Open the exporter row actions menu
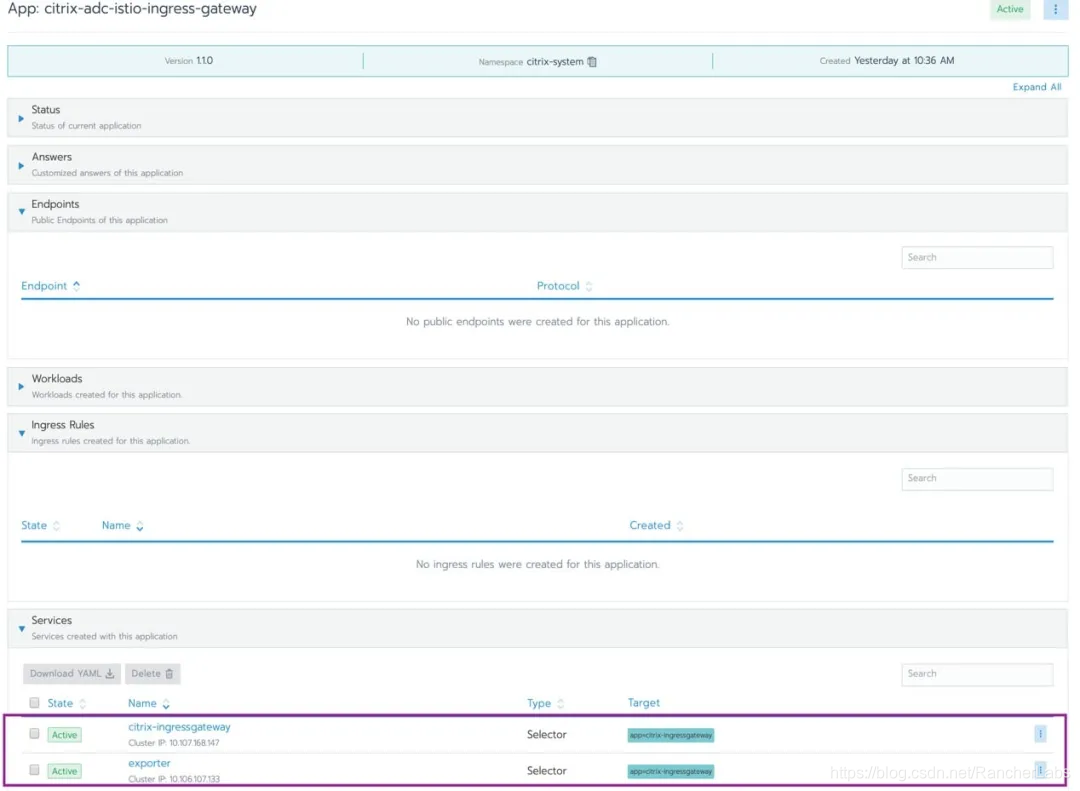1080x791 pixels. pyautogui.click(x=1040, y=770)
